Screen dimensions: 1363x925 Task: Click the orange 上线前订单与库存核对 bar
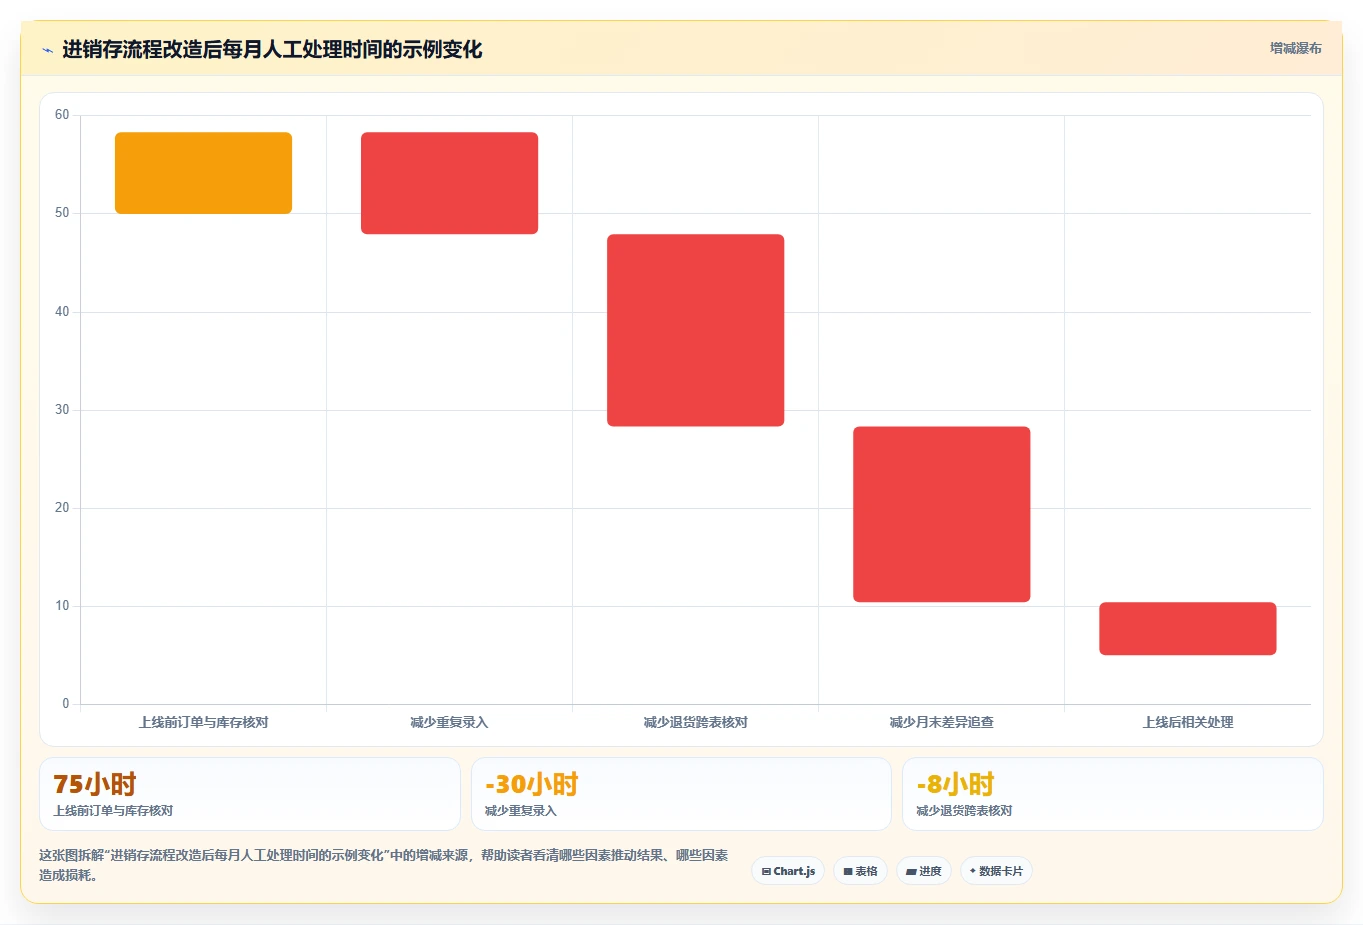203,173
